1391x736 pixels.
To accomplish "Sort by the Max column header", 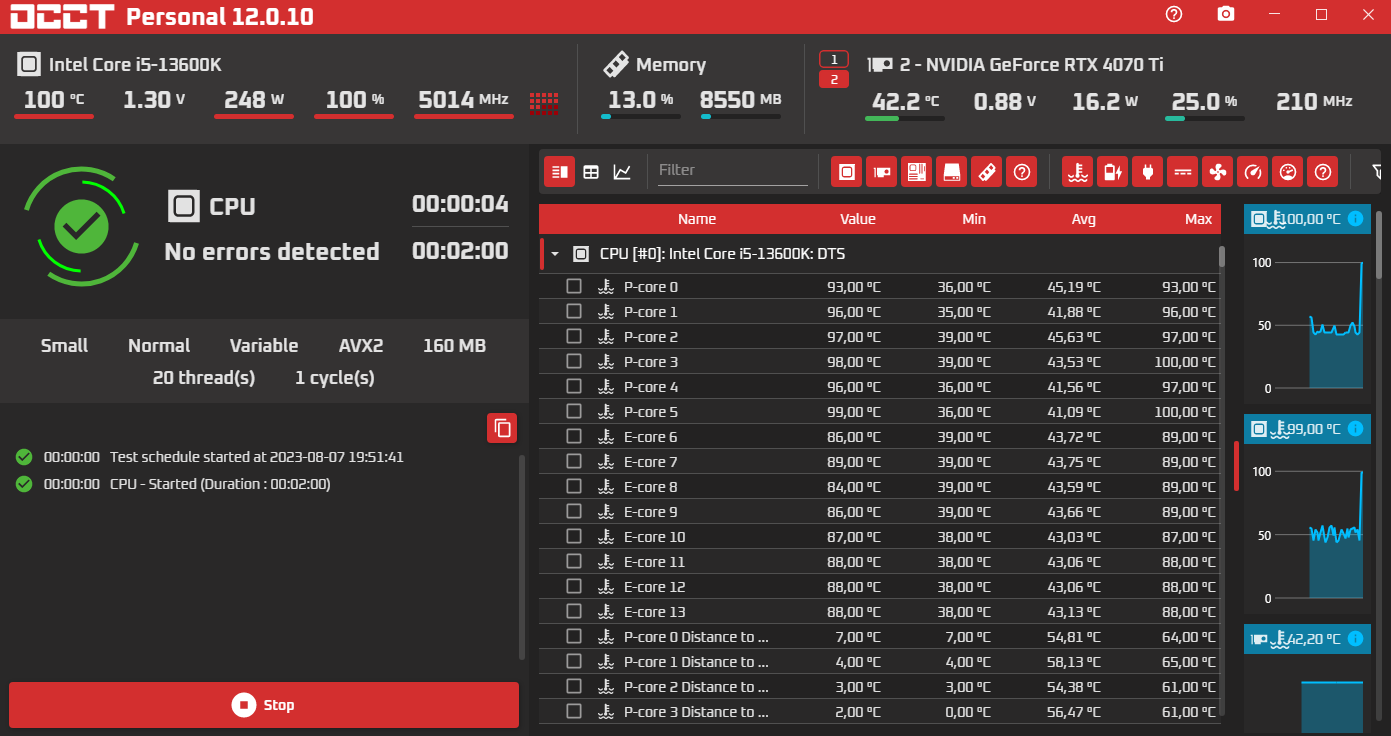I will tap(1198, 219).
